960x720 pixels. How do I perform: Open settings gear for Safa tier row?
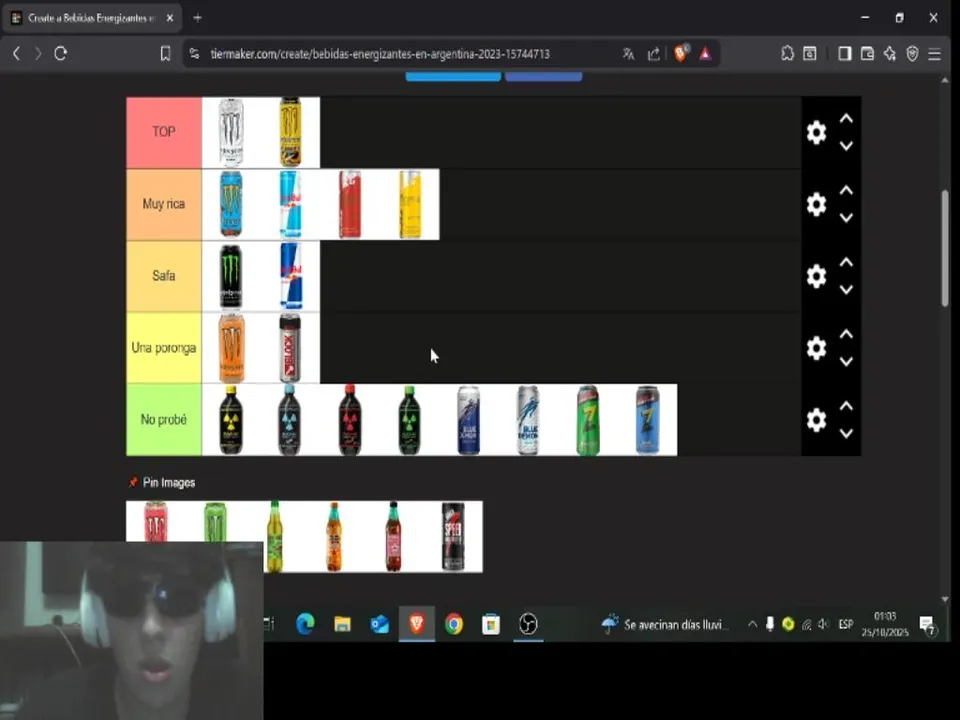click(816, 276)
